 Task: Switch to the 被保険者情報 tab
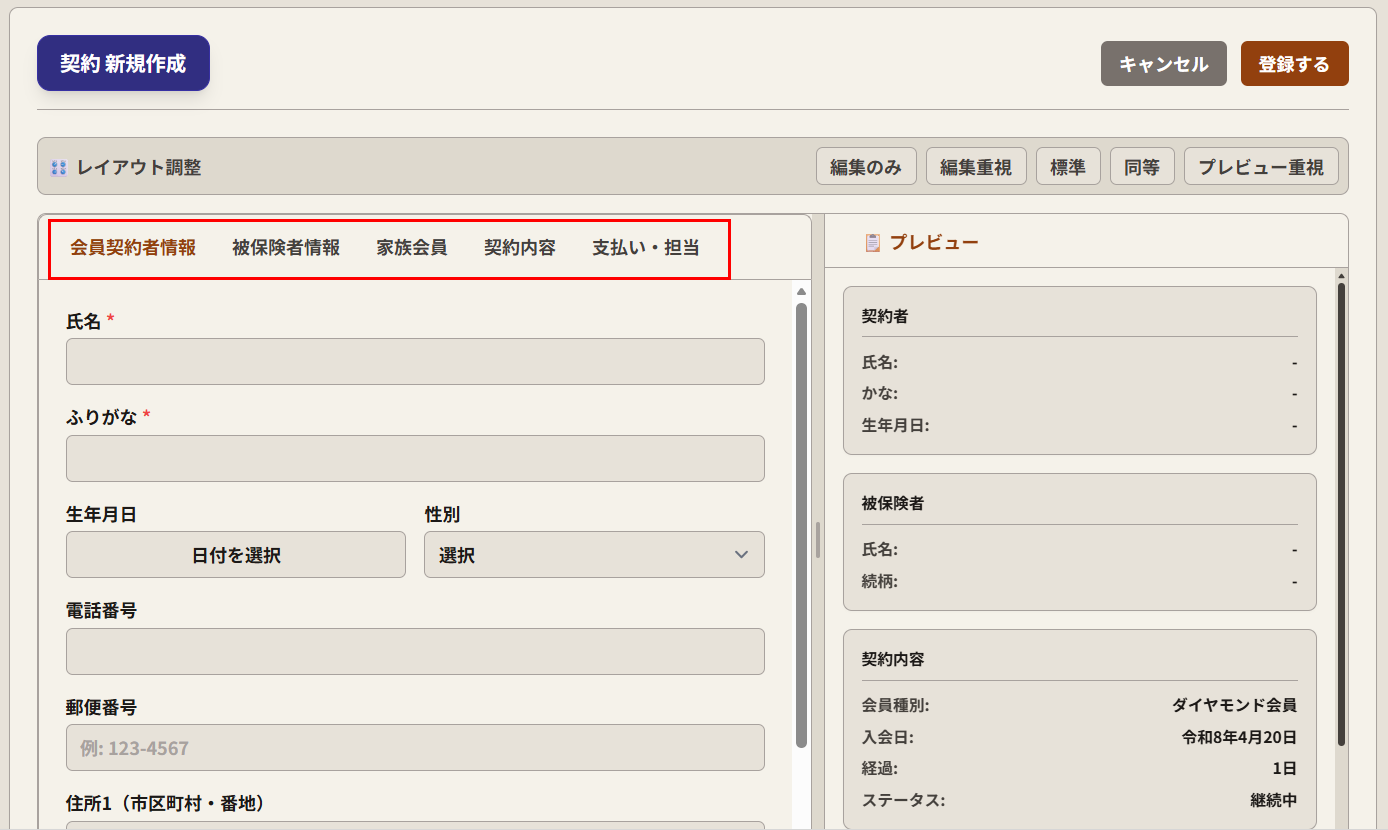point(286,248)
